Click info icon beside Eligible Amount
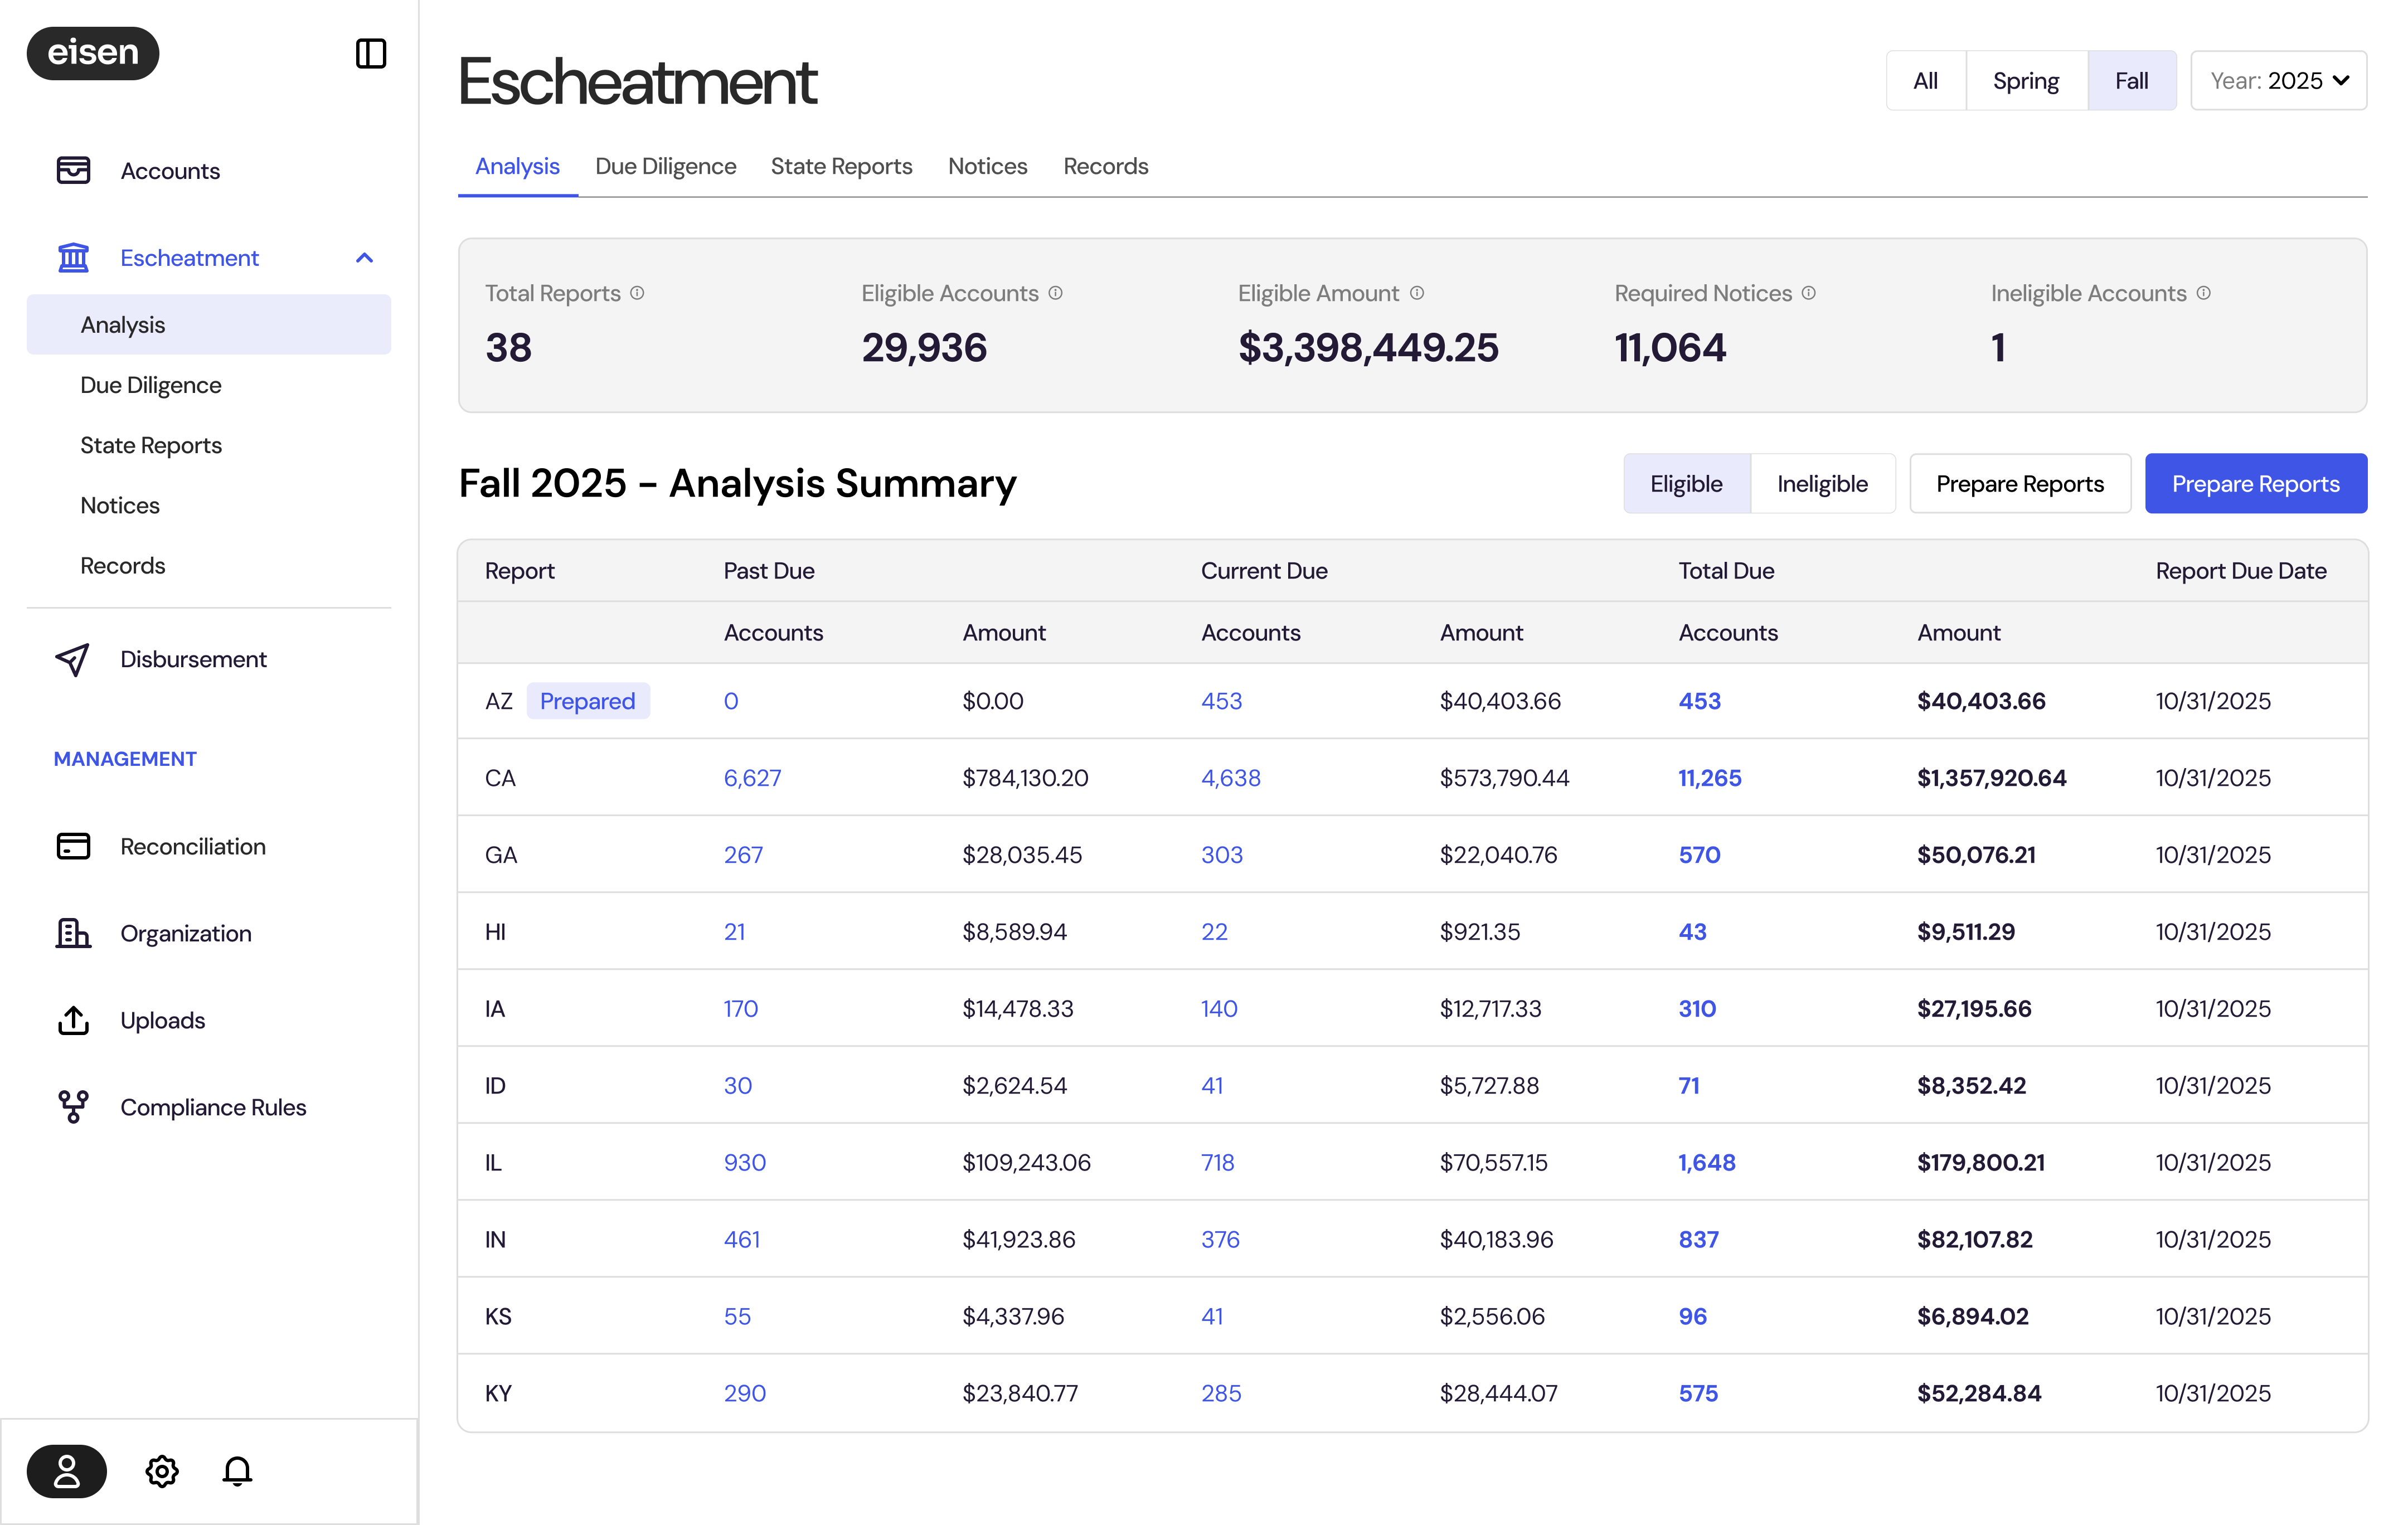 click(1416, 293)
